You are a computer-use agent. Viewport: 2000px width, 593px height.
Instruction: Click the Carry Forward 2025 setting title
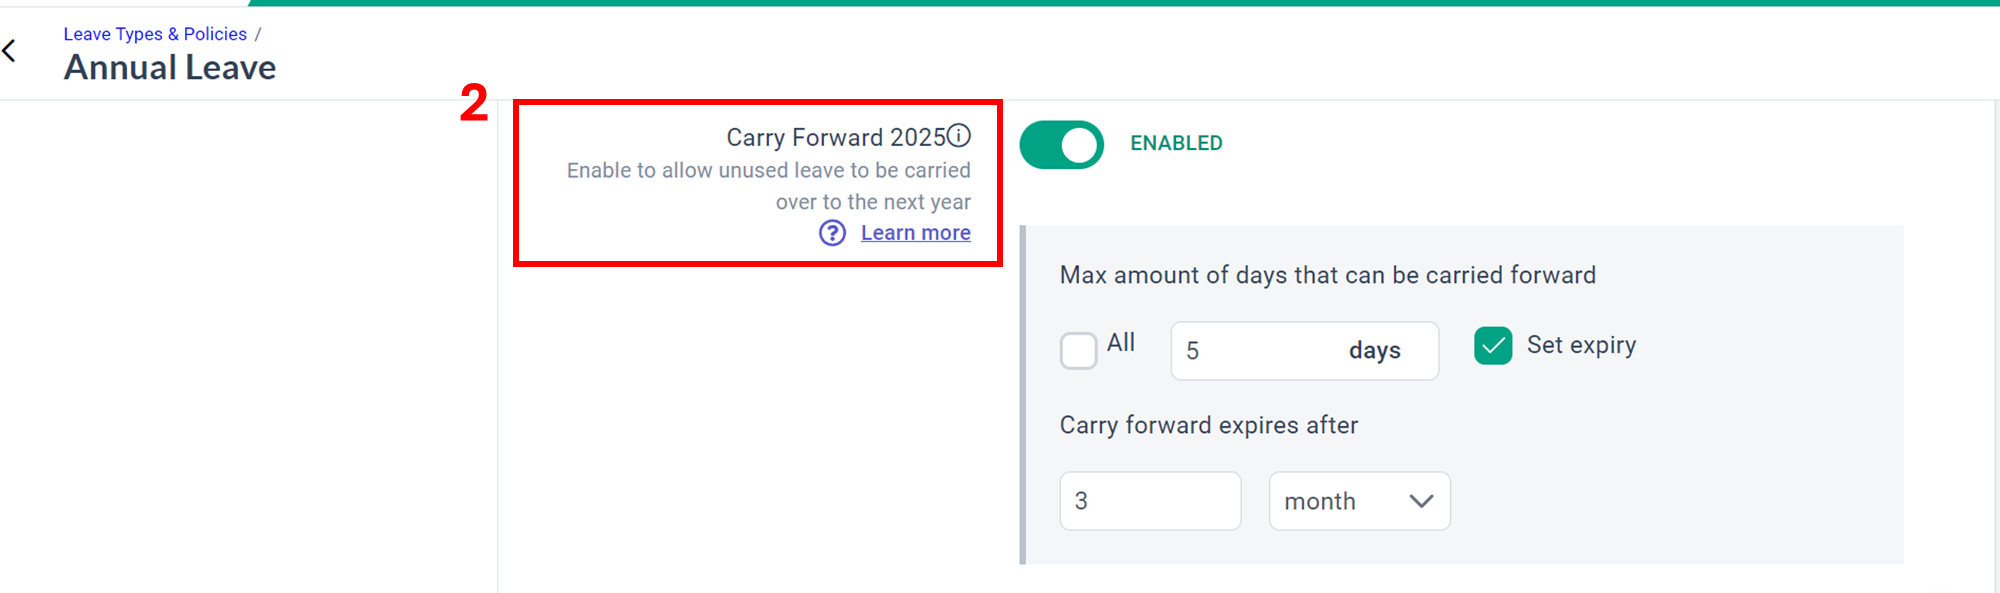[x=836, y=137]
